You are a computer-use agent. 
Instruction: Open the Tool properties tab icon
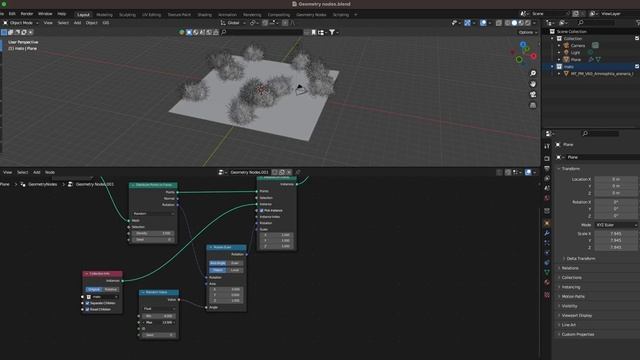pyautogui.click(x=547, y=146)
